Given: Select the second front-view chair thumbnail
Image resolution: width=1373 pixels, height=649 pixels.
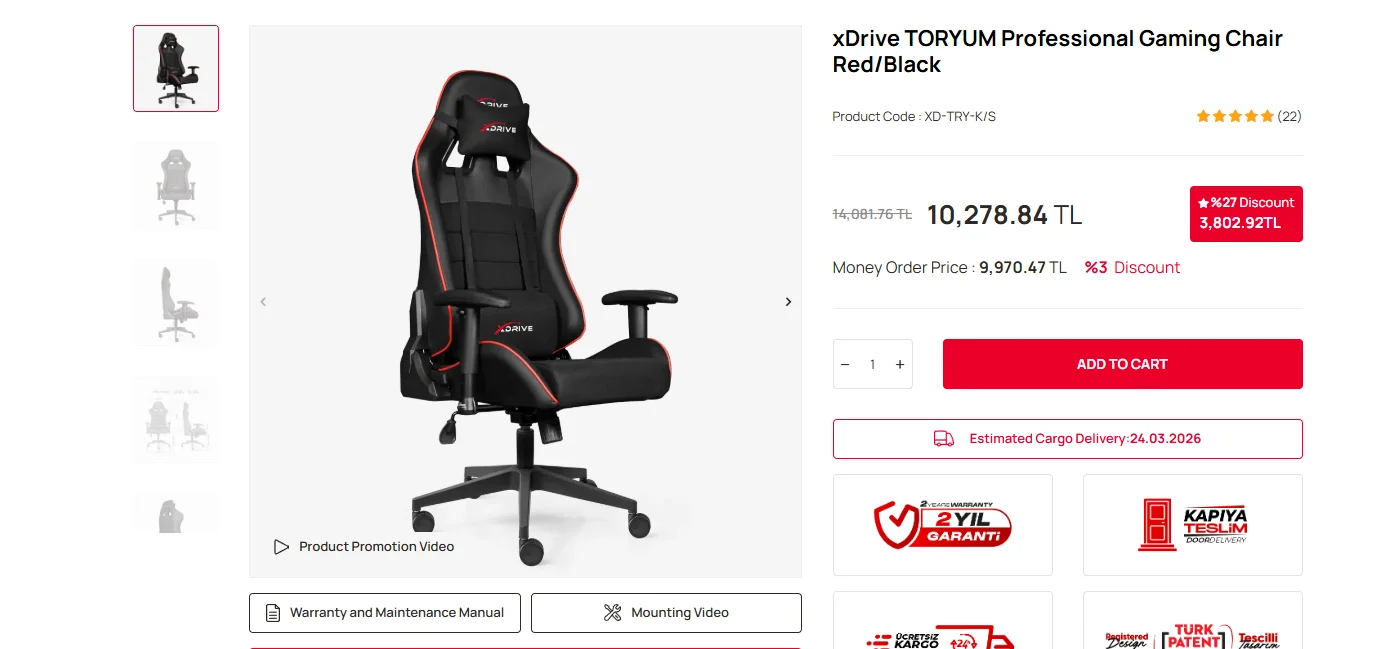Looking at the screenshot, I should (x=176, y=187).
